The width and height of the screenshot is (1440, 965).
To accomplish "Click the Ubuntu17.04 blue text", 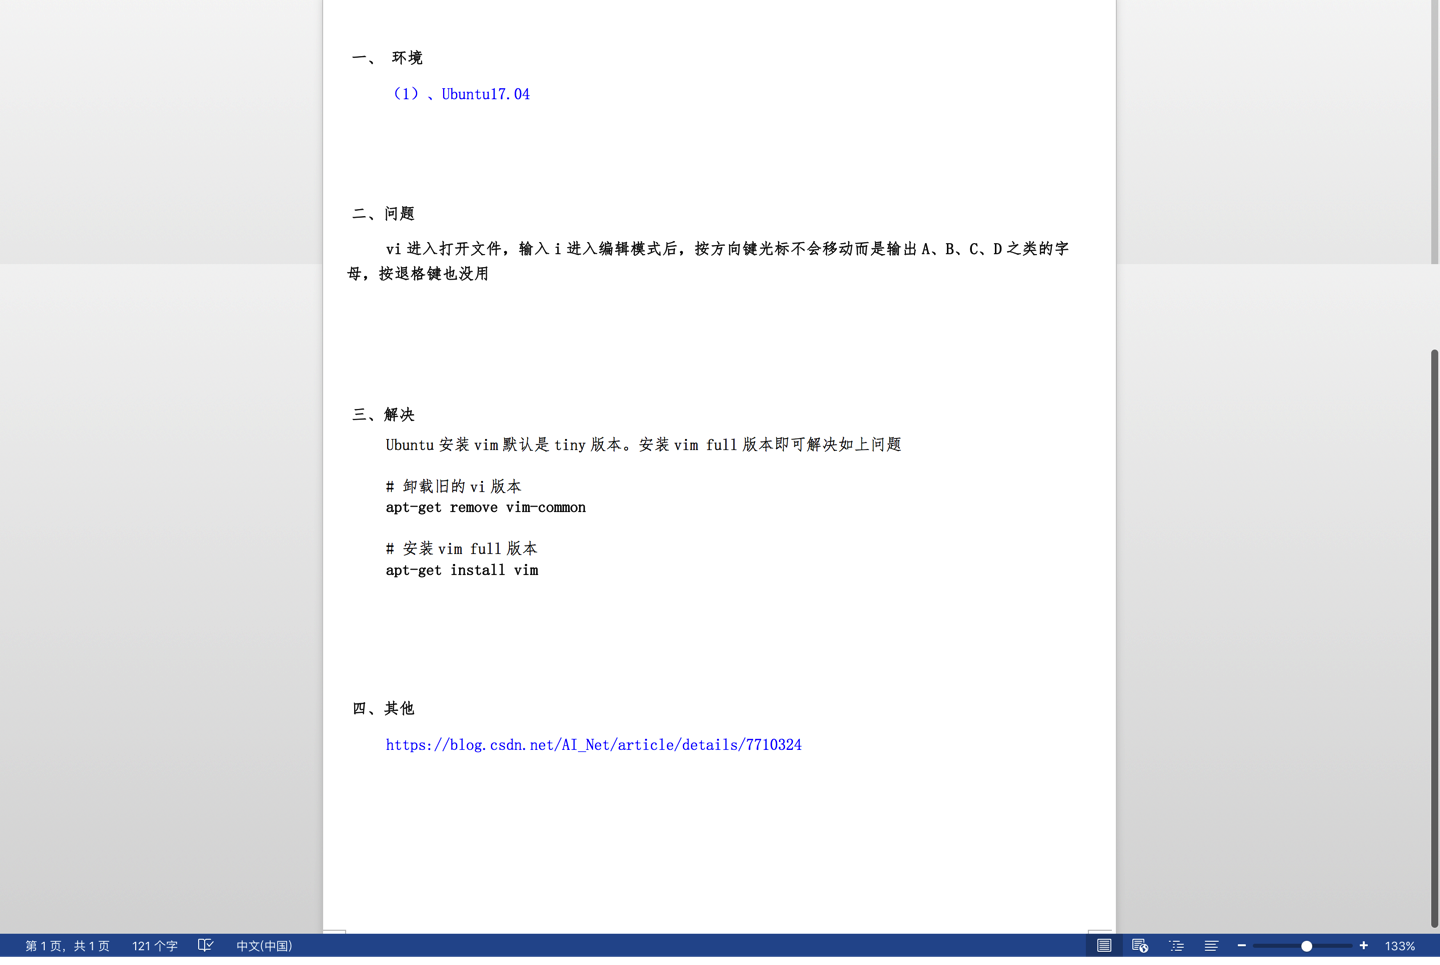I will [486, 94].
